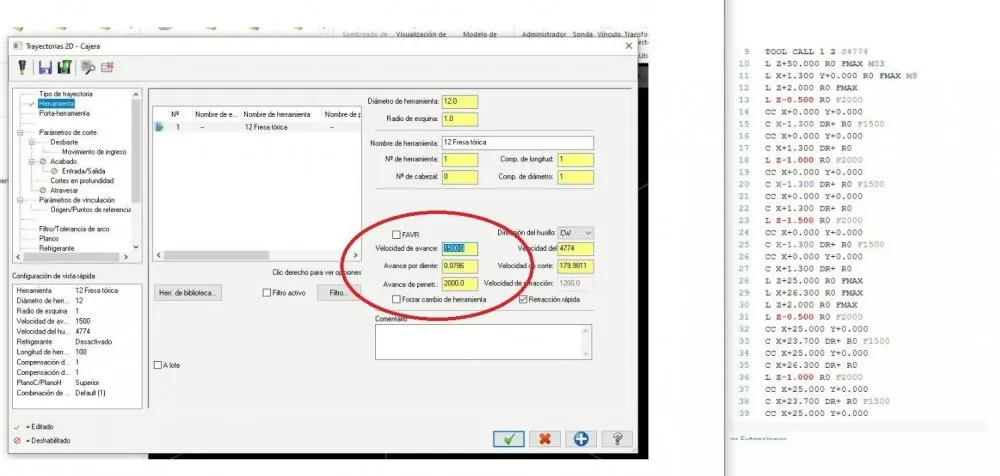Toggle the FAVR checkbox
The width and height of the screenshot is (1000, 476).
coord(397,235)
